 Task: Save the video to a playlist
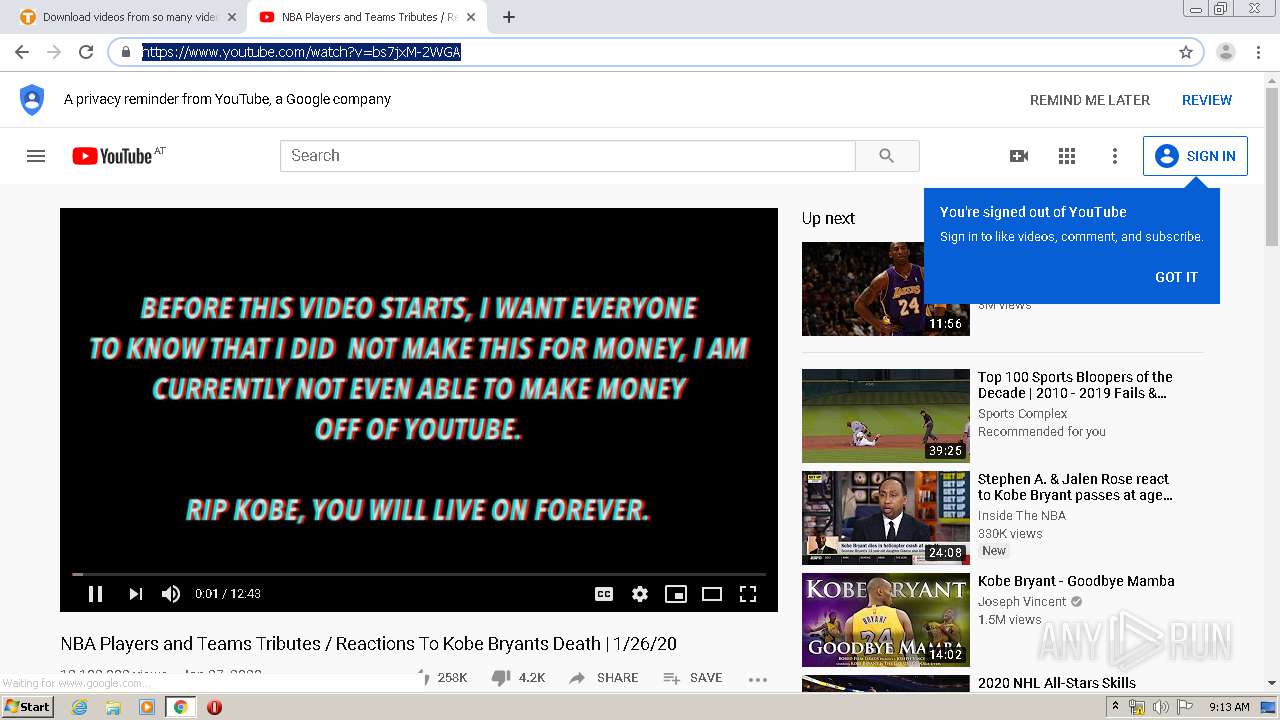tap(693, 678)
